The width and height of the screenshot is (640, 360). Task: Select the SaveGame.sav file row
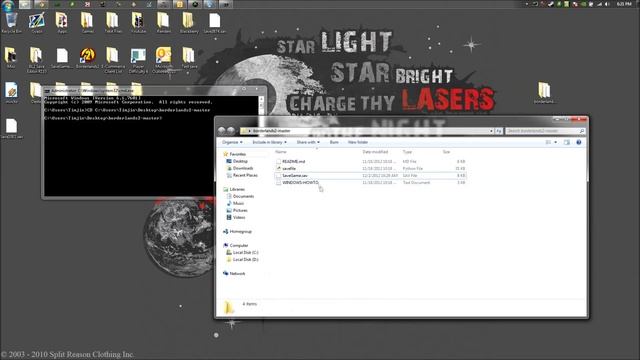370,176
